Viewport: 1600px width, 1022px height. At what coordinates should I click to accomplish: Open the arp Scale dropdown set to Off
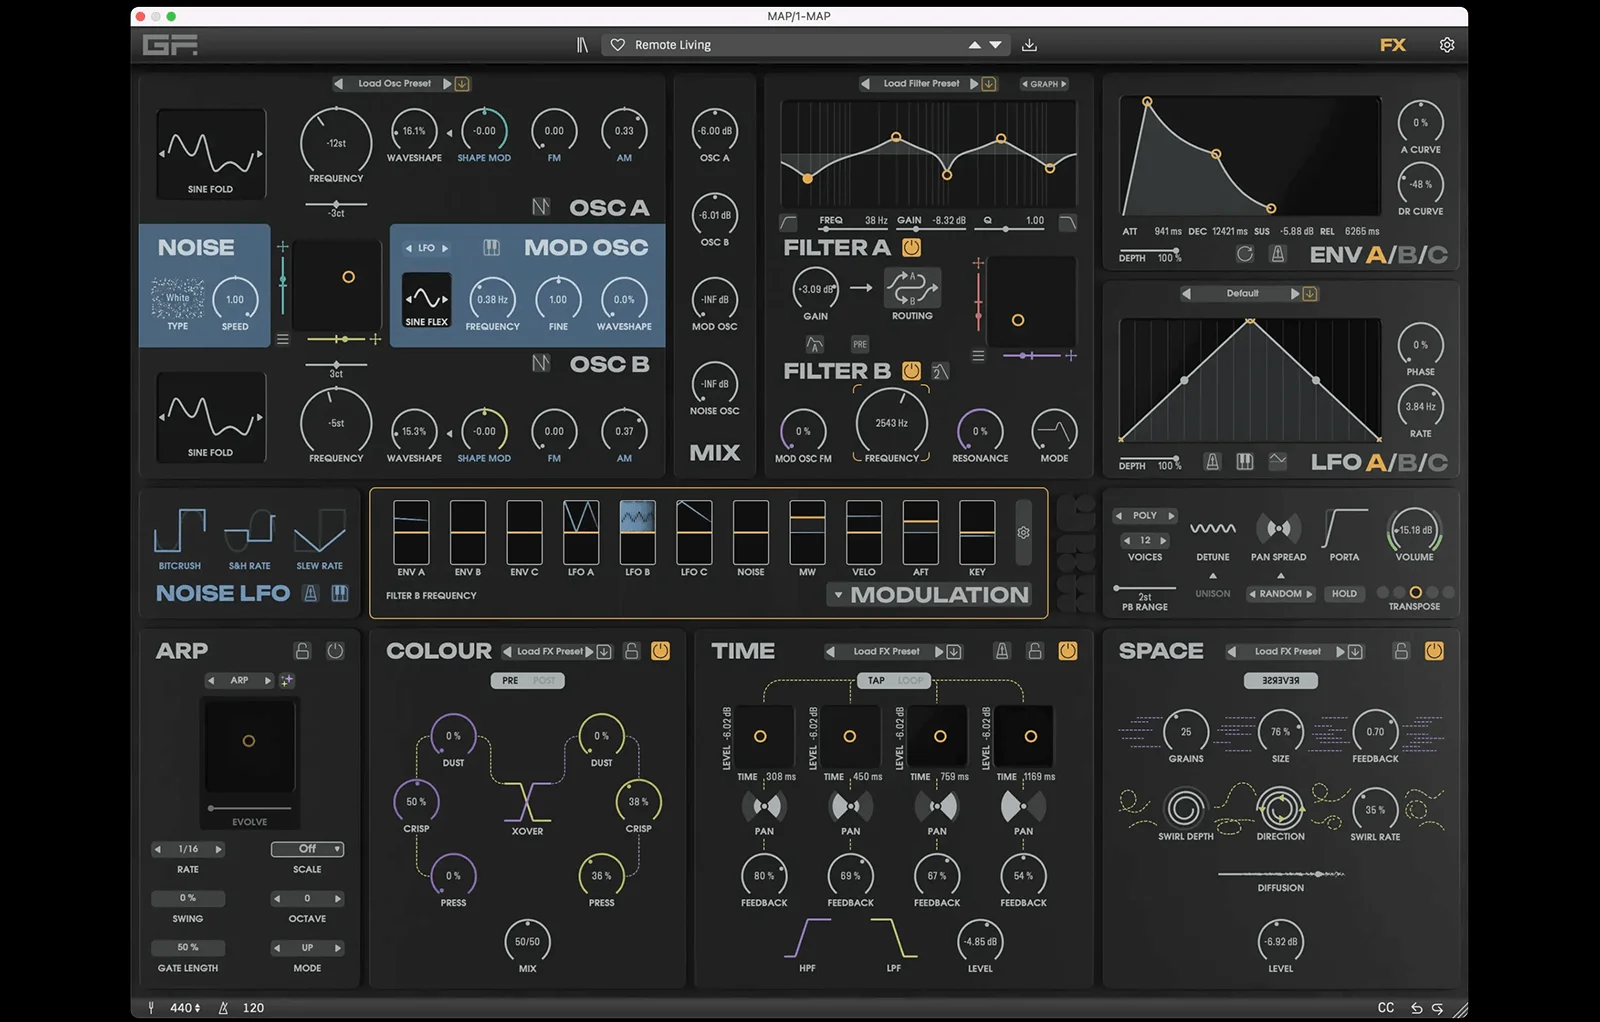point(307,849)
